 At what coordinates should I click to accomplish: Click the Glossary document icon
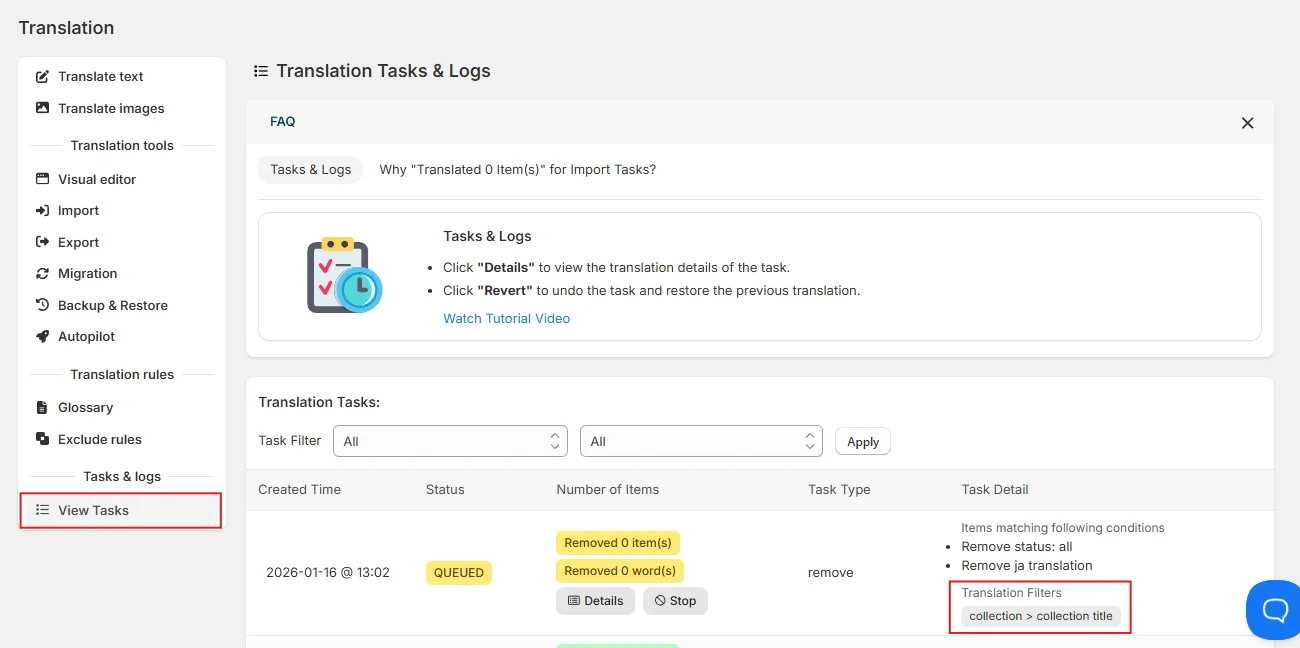coord(42,408)
